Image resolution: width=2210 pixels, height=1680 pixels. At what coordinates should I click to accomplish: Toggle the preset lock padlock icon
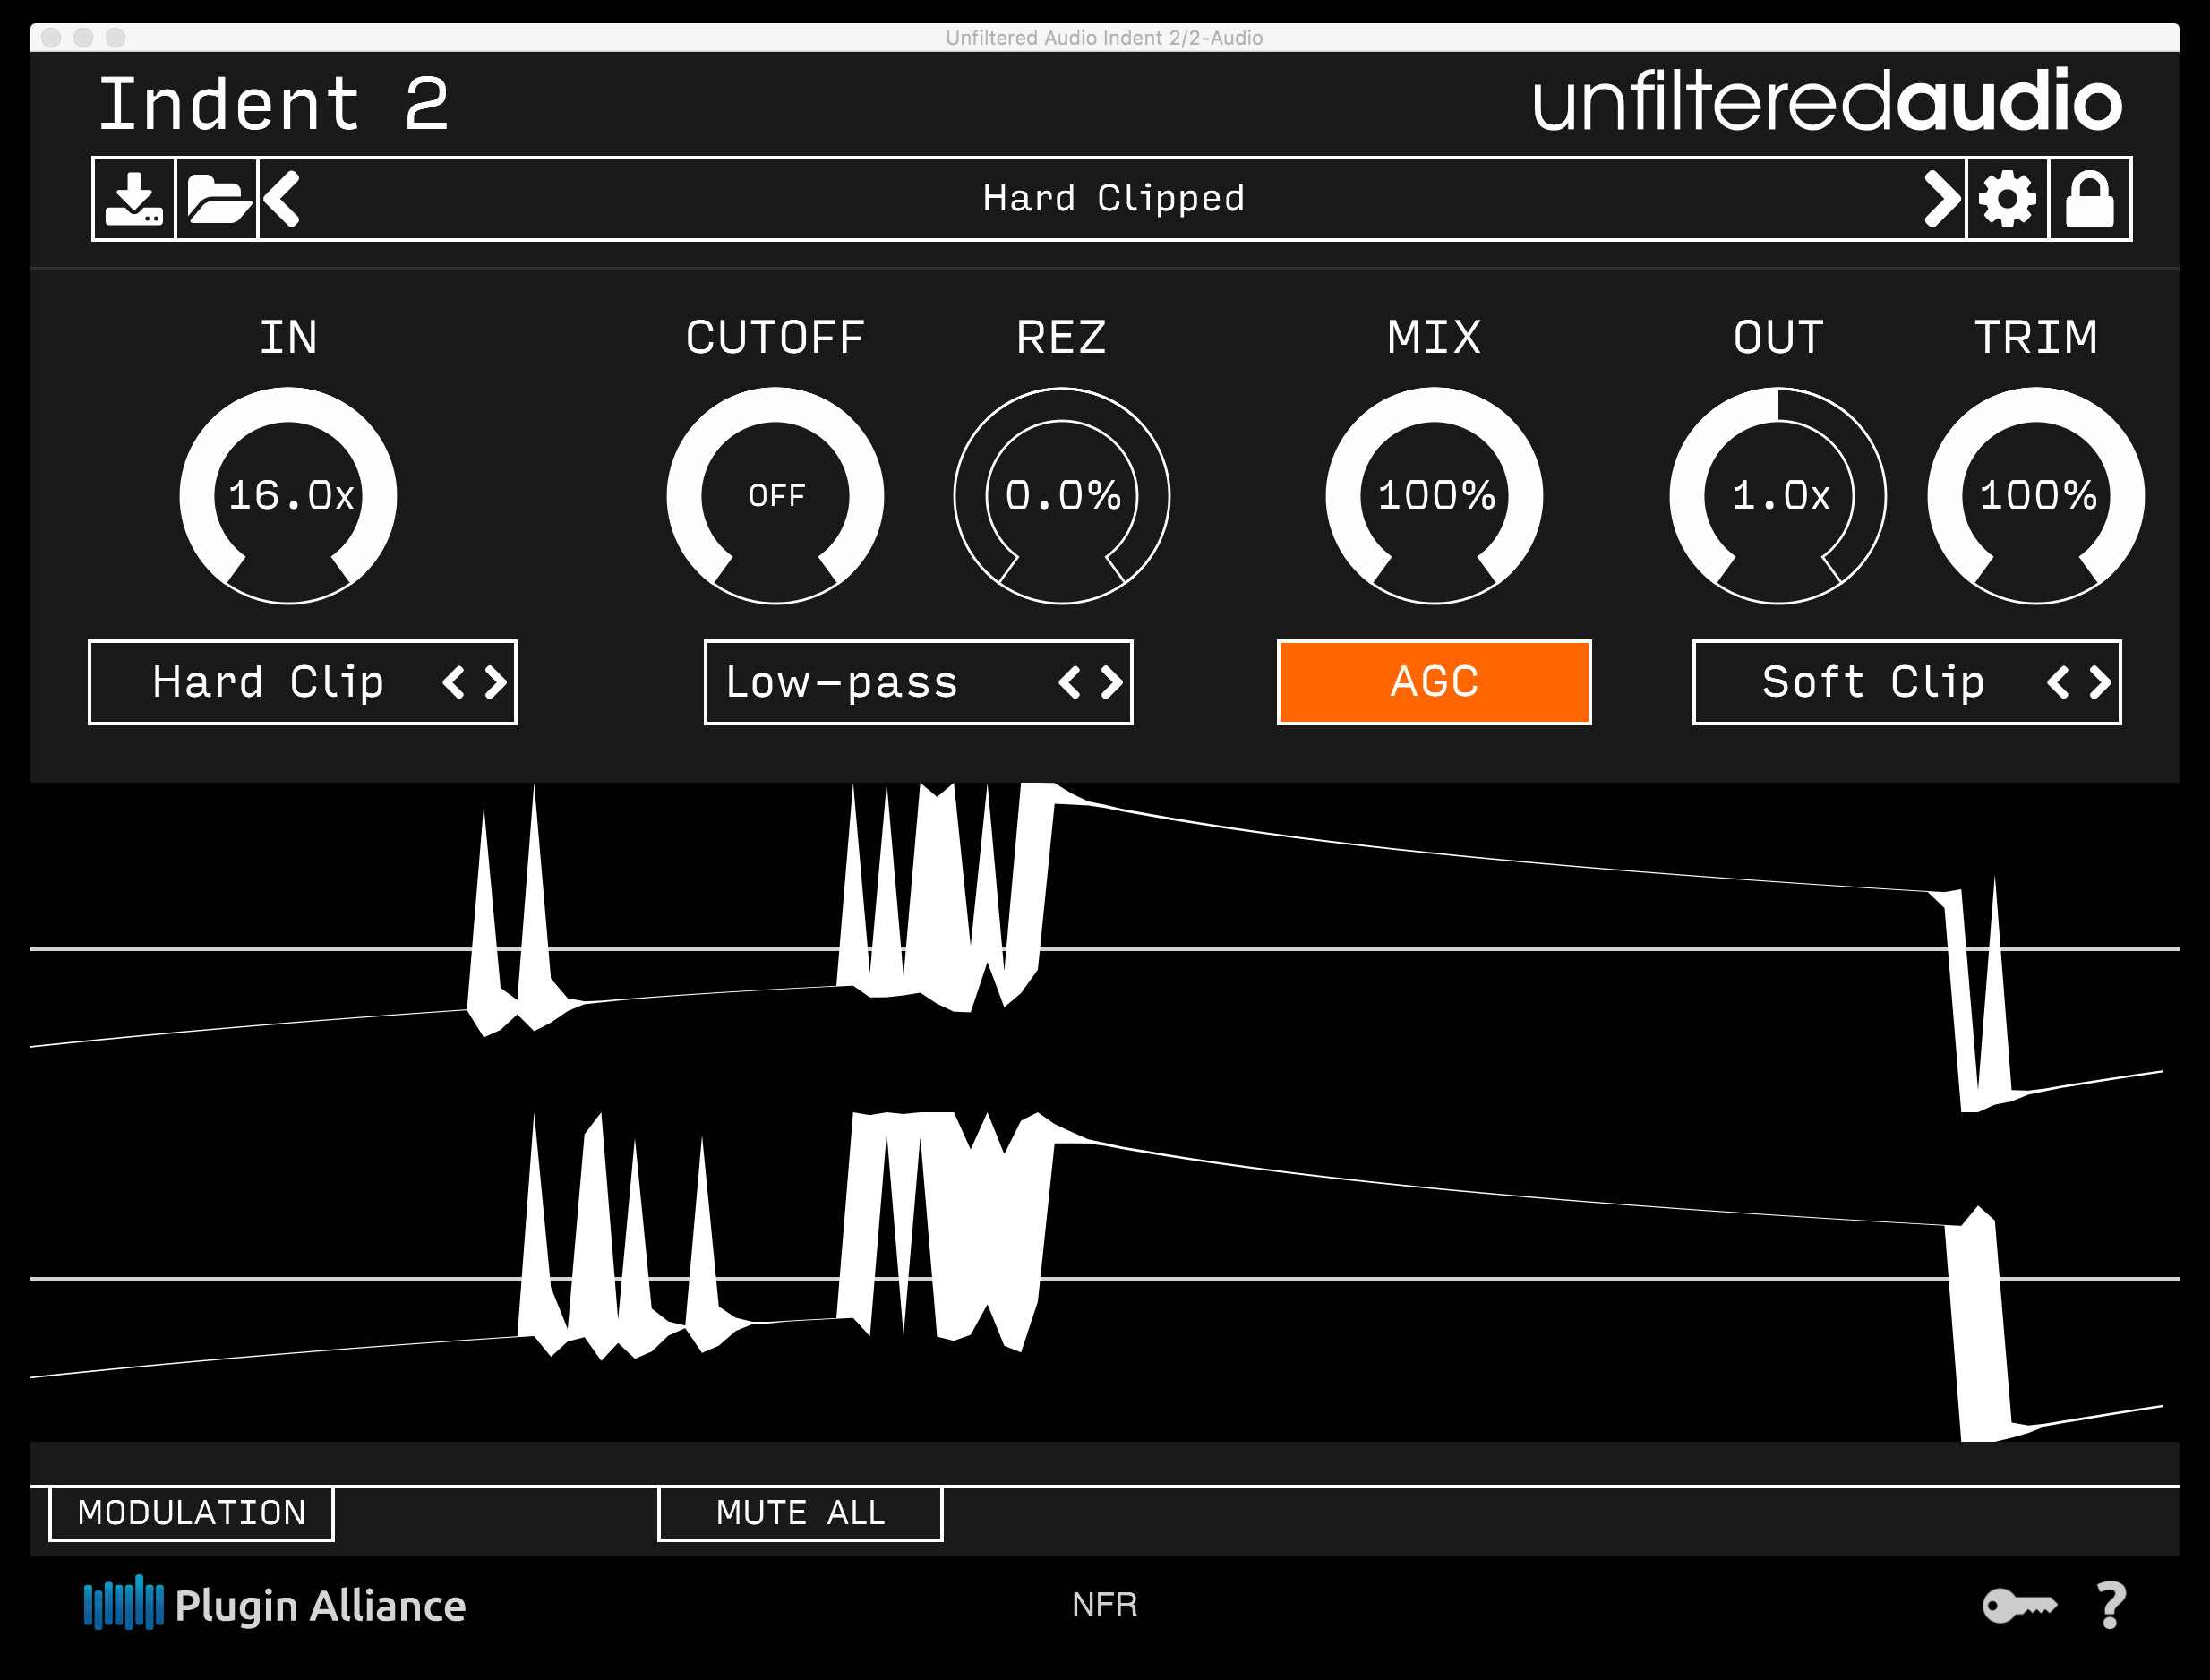2089,198
